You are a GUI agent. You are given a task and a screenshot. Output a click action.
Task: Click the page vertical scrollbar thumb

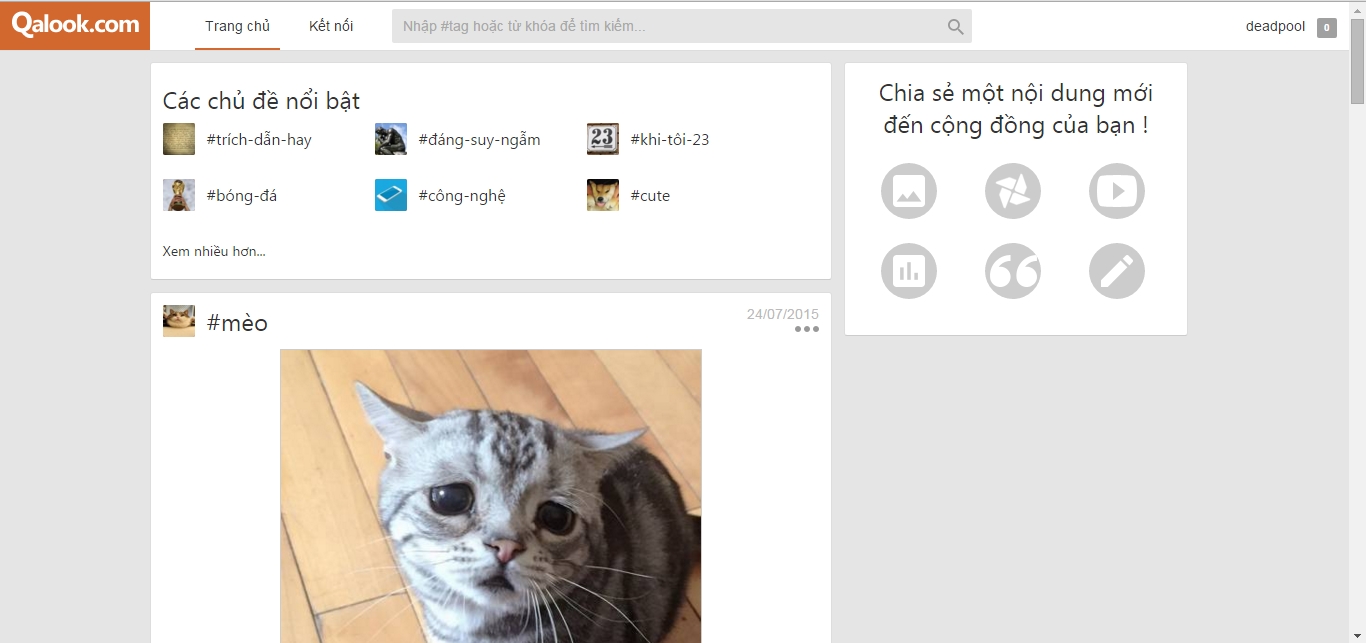pyautogui.click(x=1357, y=60)
